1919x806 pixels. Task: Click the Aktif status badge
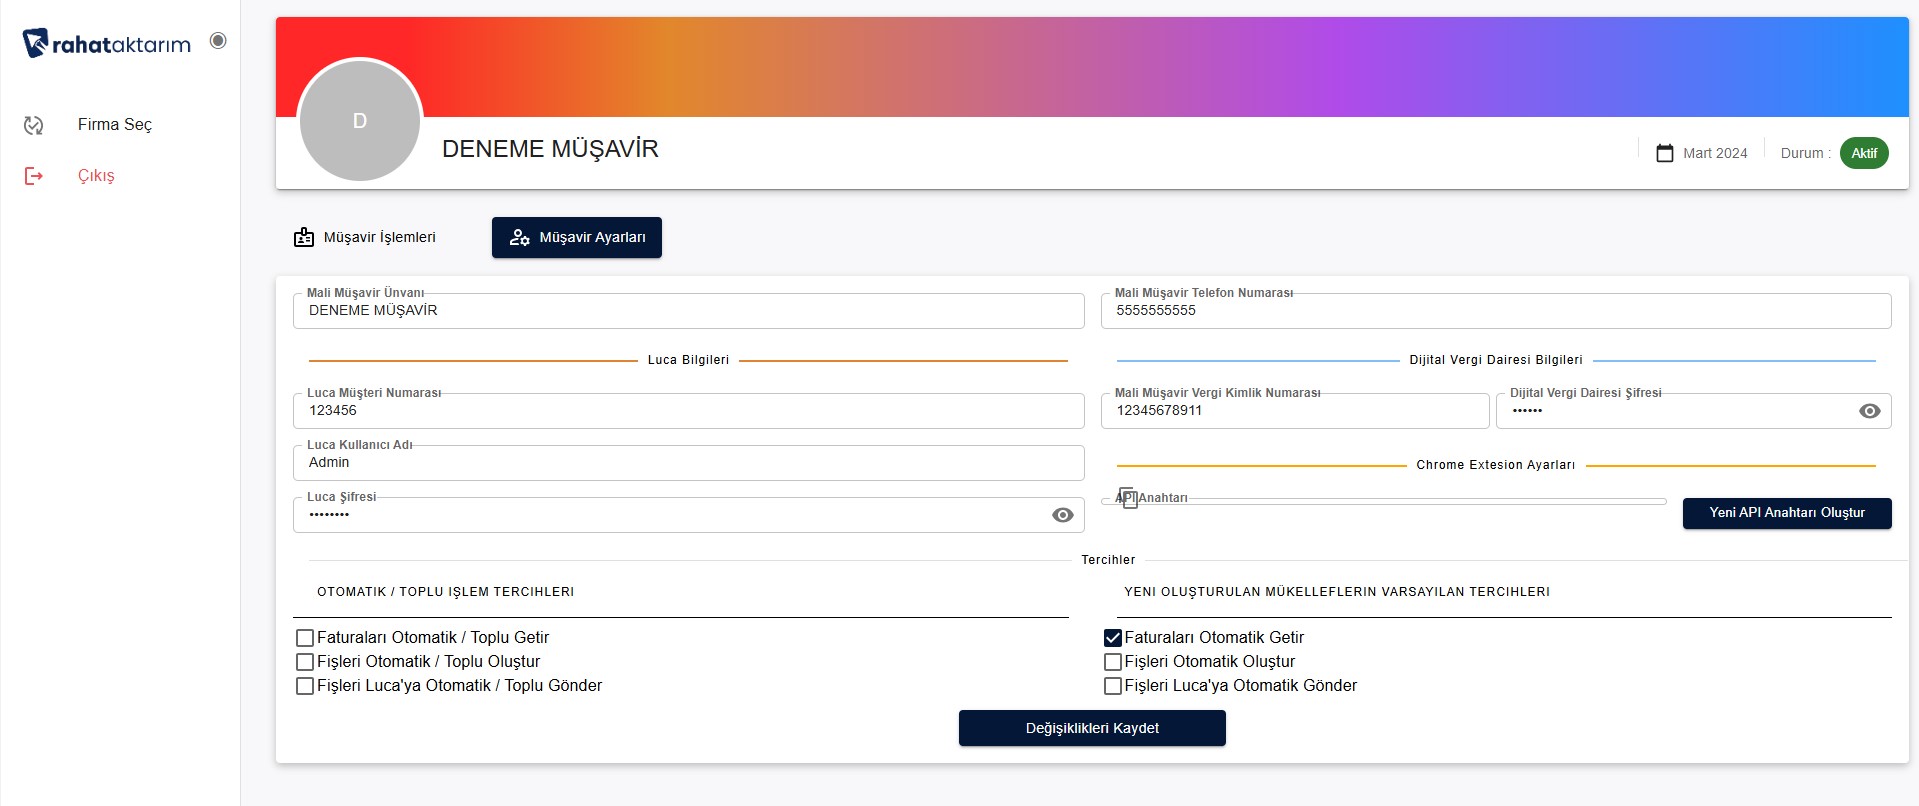pyautogui.click(x=1863, y=153)
